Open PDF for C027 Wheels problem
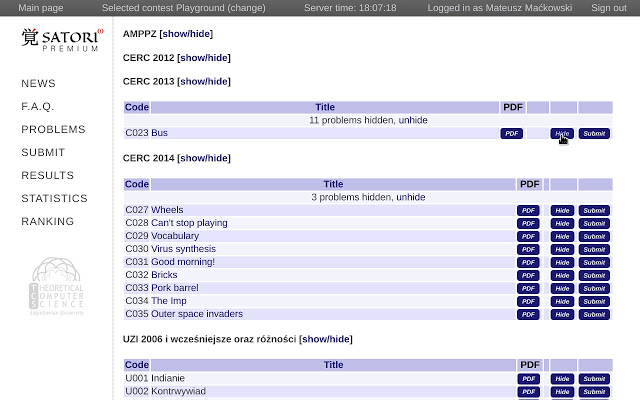The image size is (640, 400). tap(528, 210)
